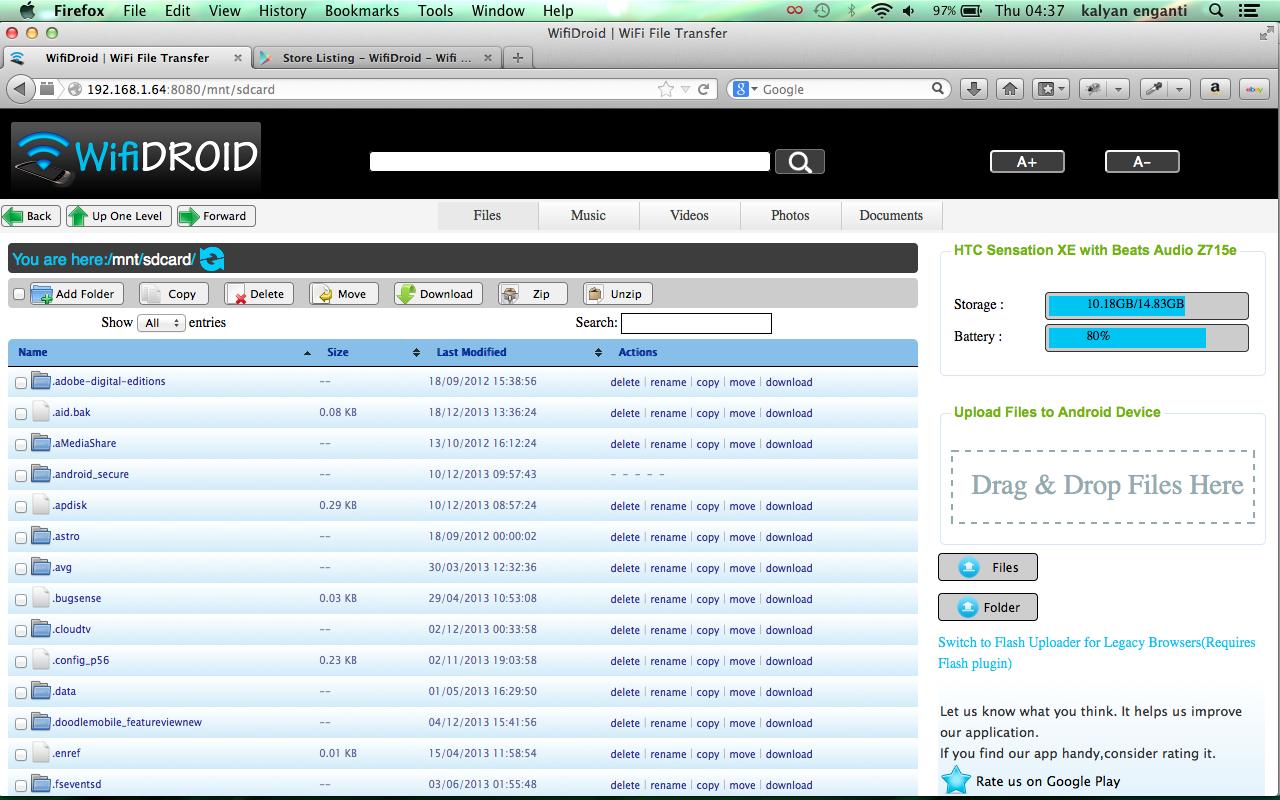
Task: Click the Move toolbar icon
Action: click(326, 293)
